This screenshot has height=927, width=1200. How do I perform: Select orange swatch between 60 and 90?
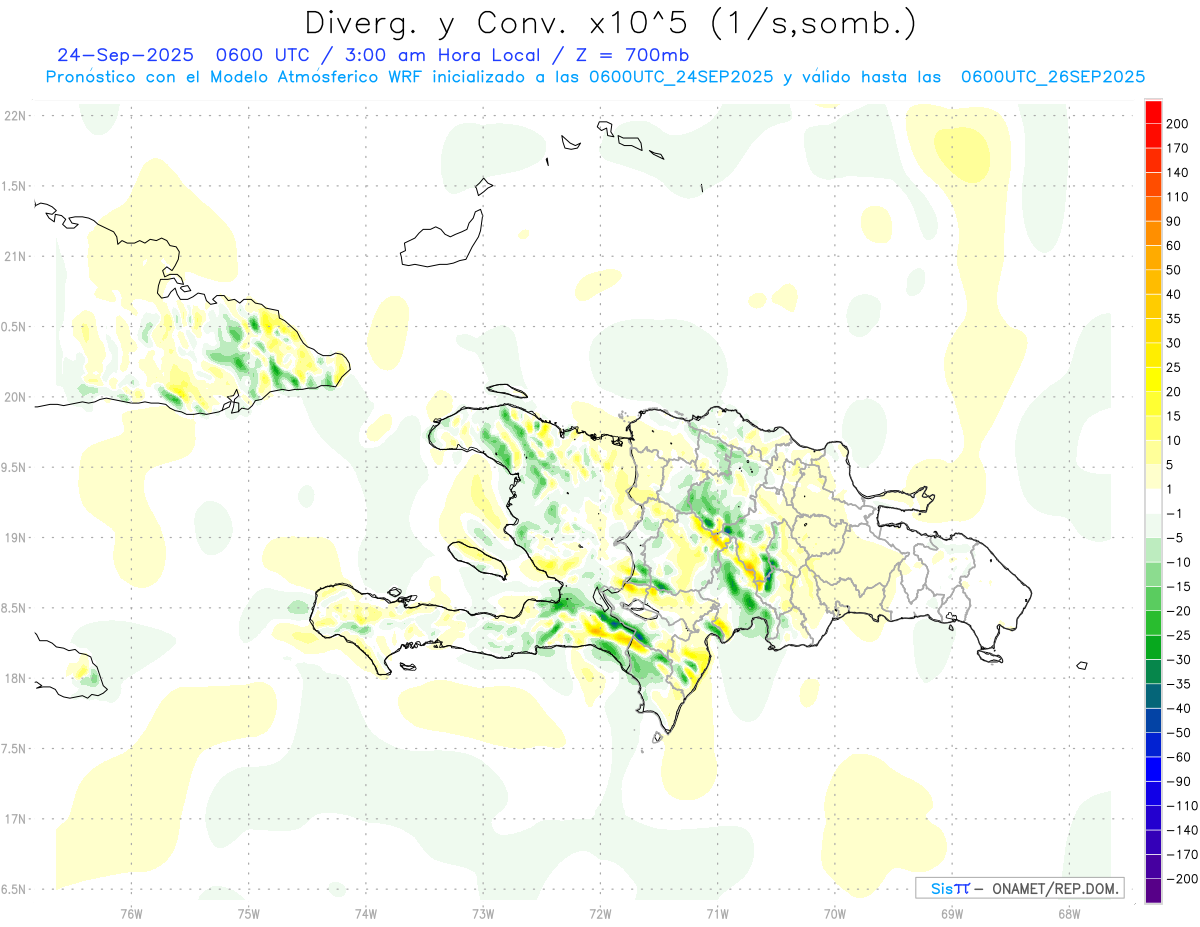[x=1153, y=233]
